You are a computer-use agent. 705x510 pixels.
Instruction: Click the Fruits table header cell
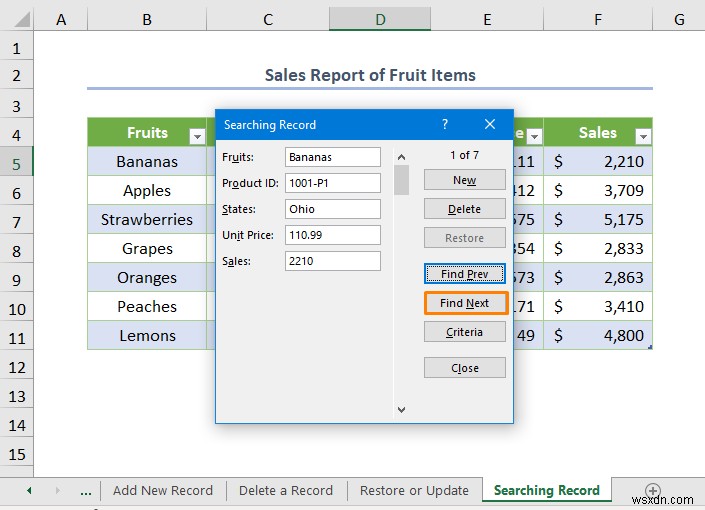[x=147, y=133]
